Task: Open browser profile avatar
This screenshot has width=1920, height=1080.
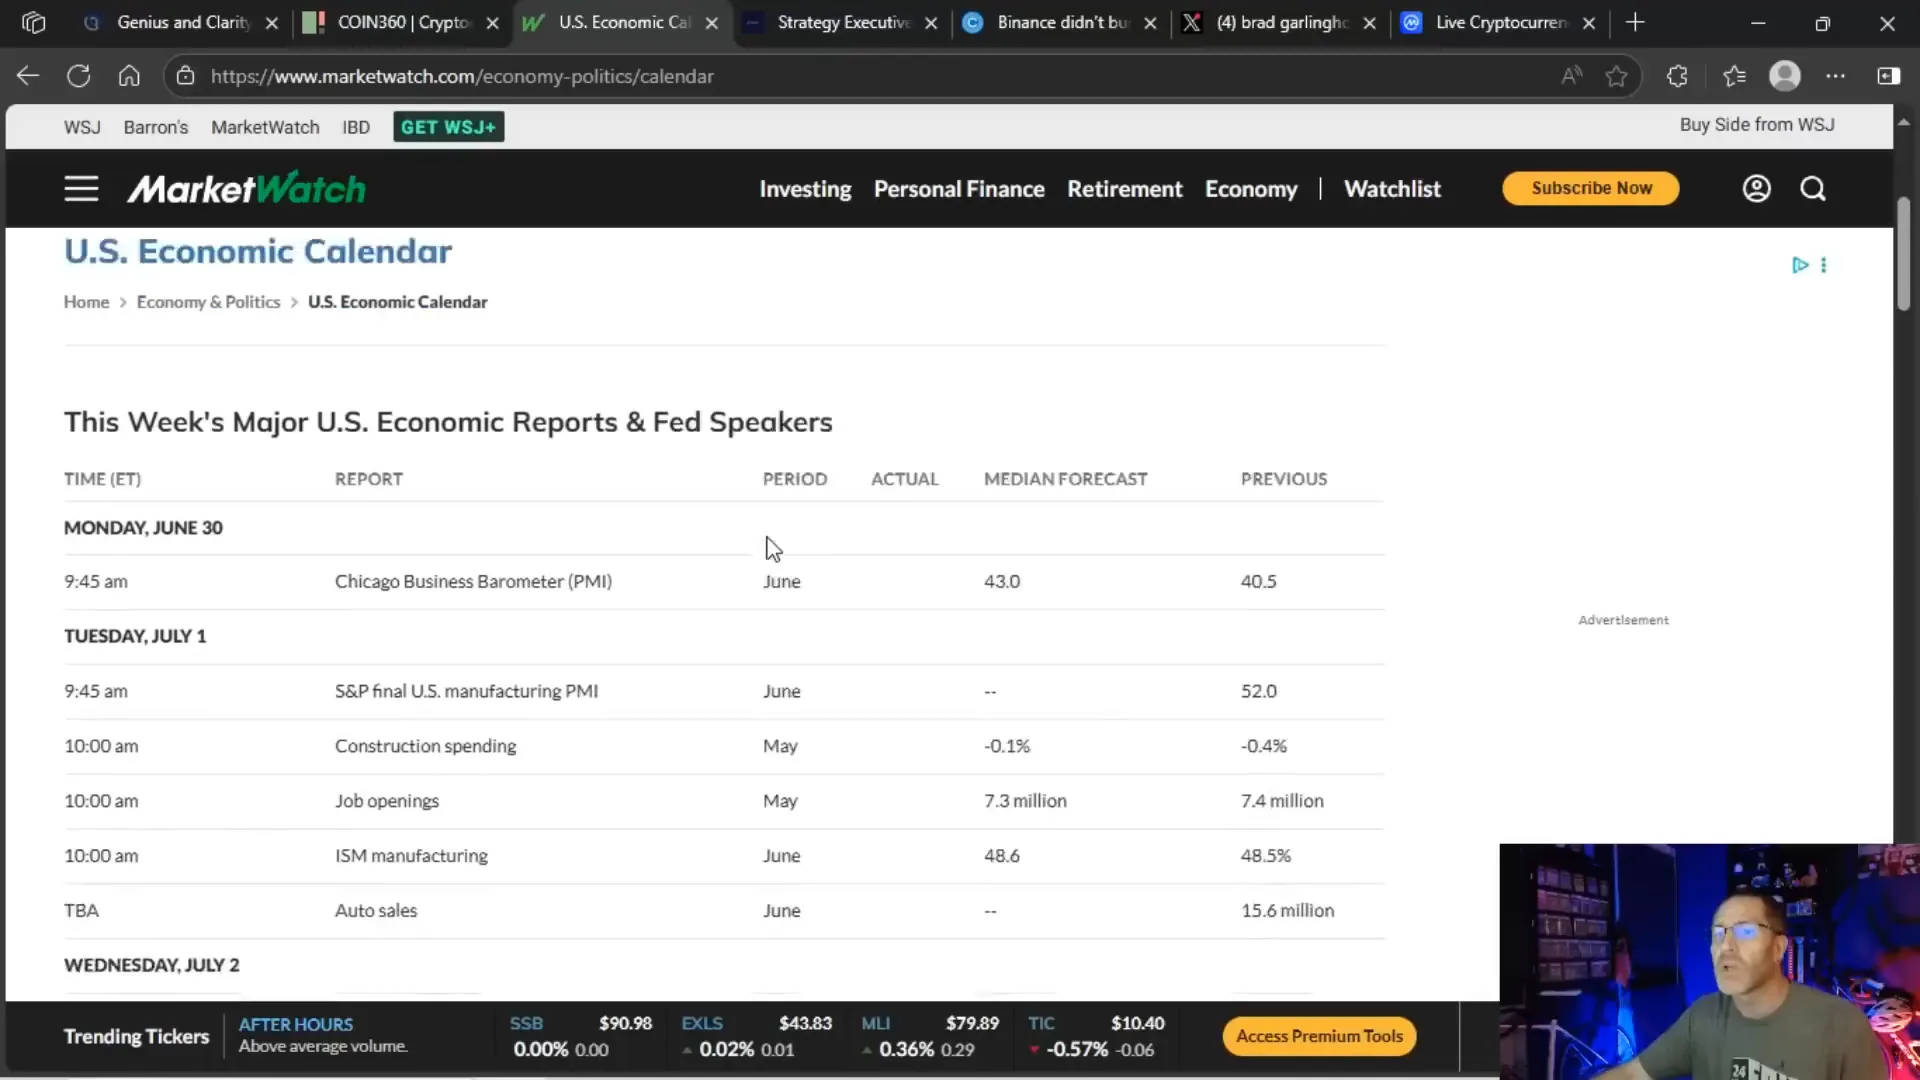Action: coord(1785,76)
